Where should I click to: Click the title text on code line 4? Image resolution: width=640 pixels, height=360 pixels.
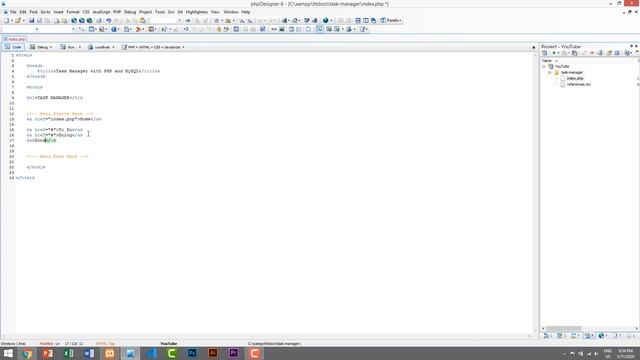tap(98, 71)
